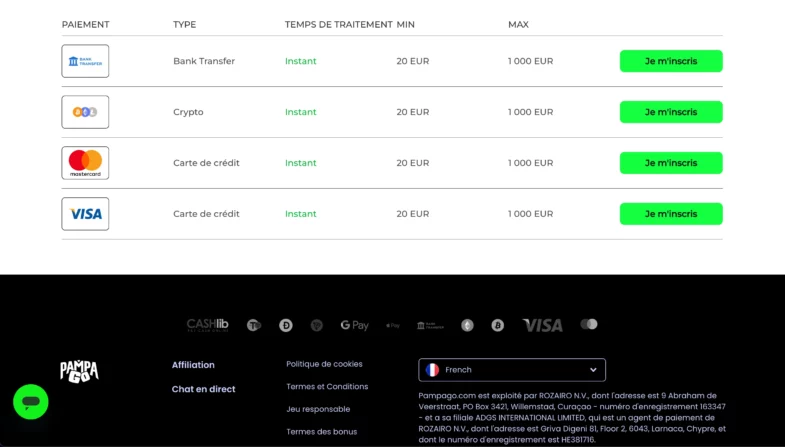Click the language dropdown chevron arrow
Viewport: 785px width, 447px height.
coord(593,370)
